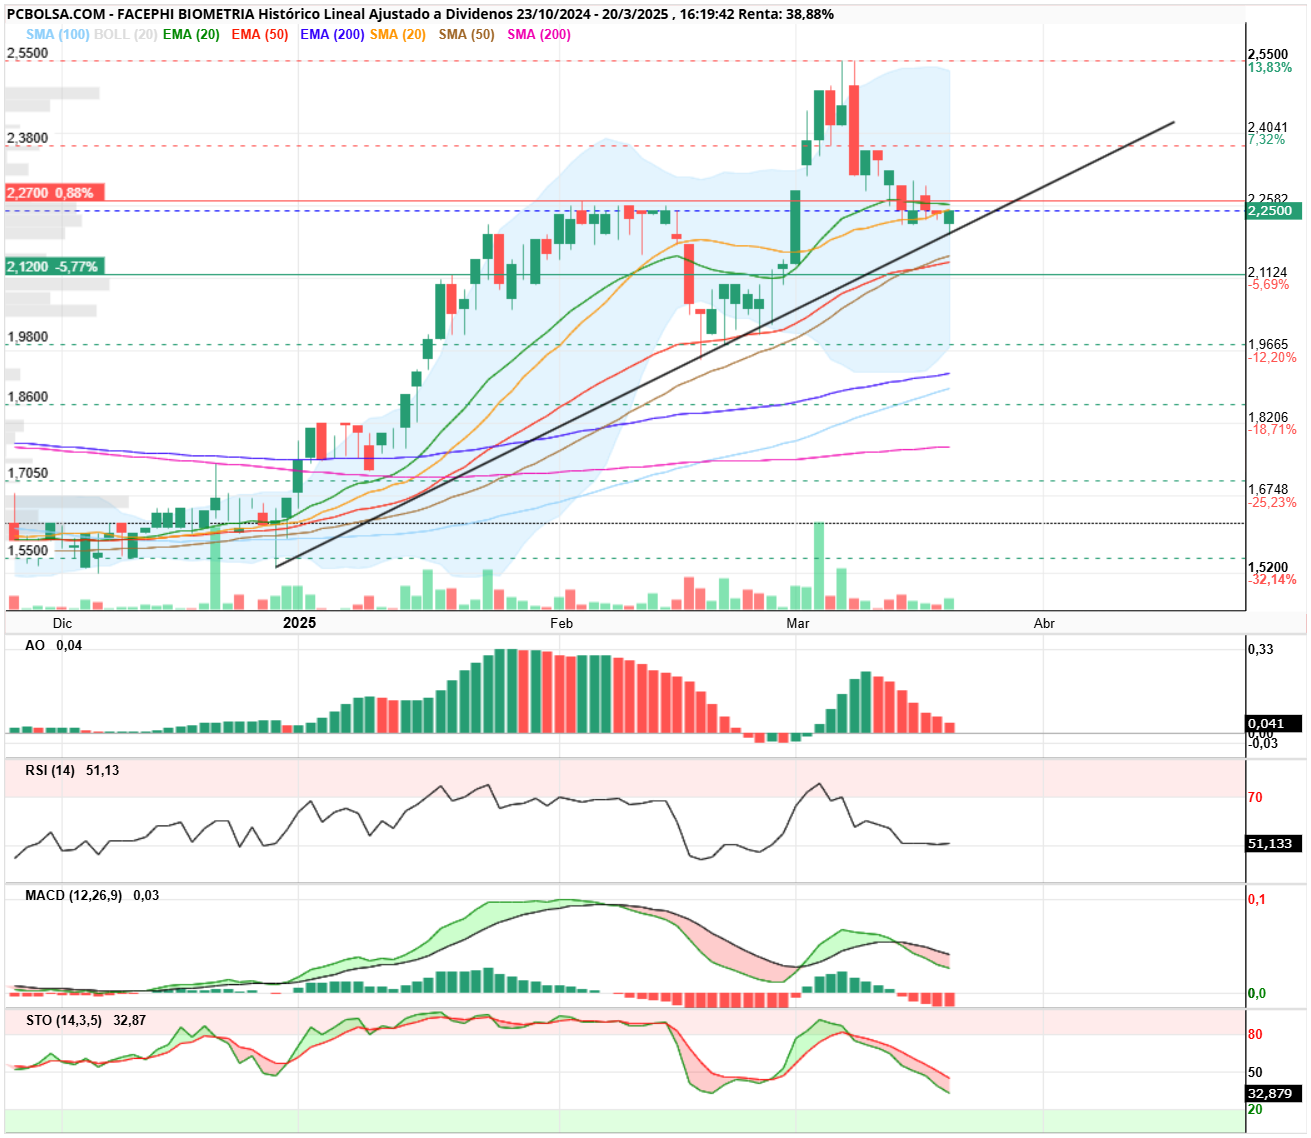Image resolution: width=1311 pixels, height=1138 pixels.
Task: Click the 7,32% percentage on right axis
Action: [1267, 139]
